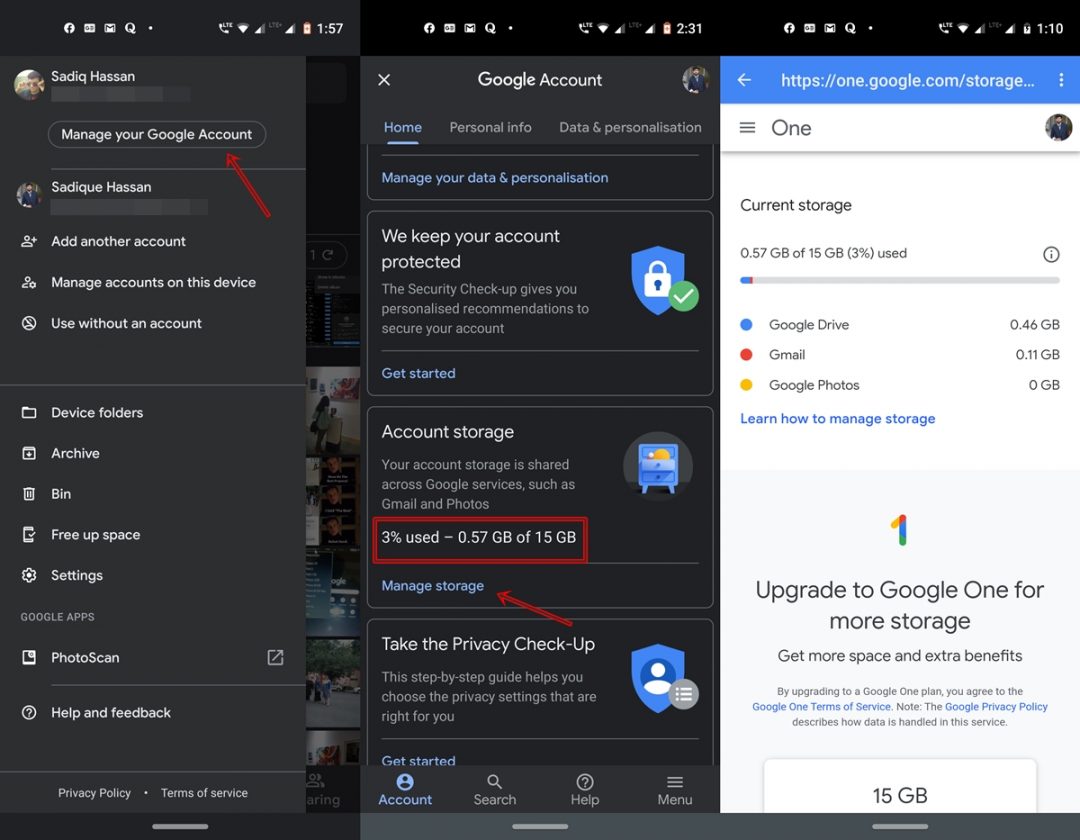Screen dimensions: 1080x840
Task: Open Manage accounts on this device
Action: [x=153, y=282]
